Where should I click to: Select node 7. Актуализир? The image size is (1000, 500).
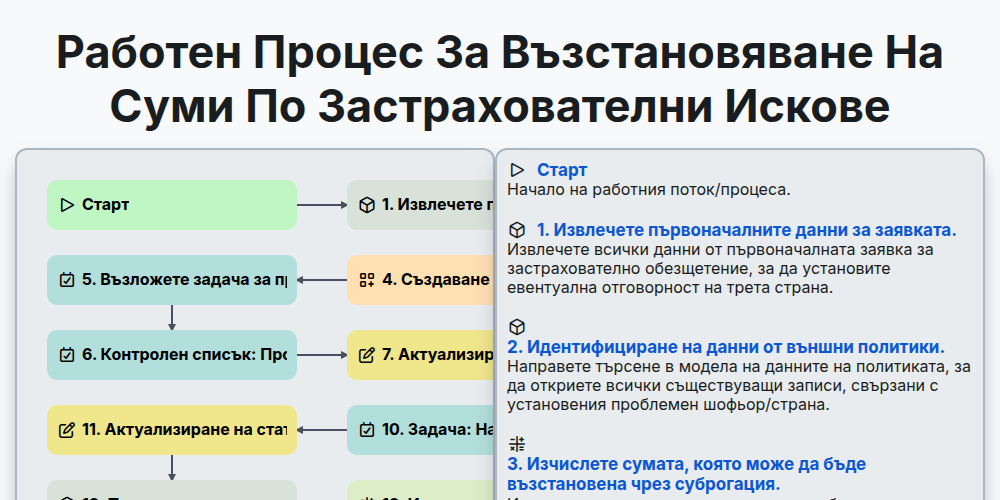click(421, 355)
